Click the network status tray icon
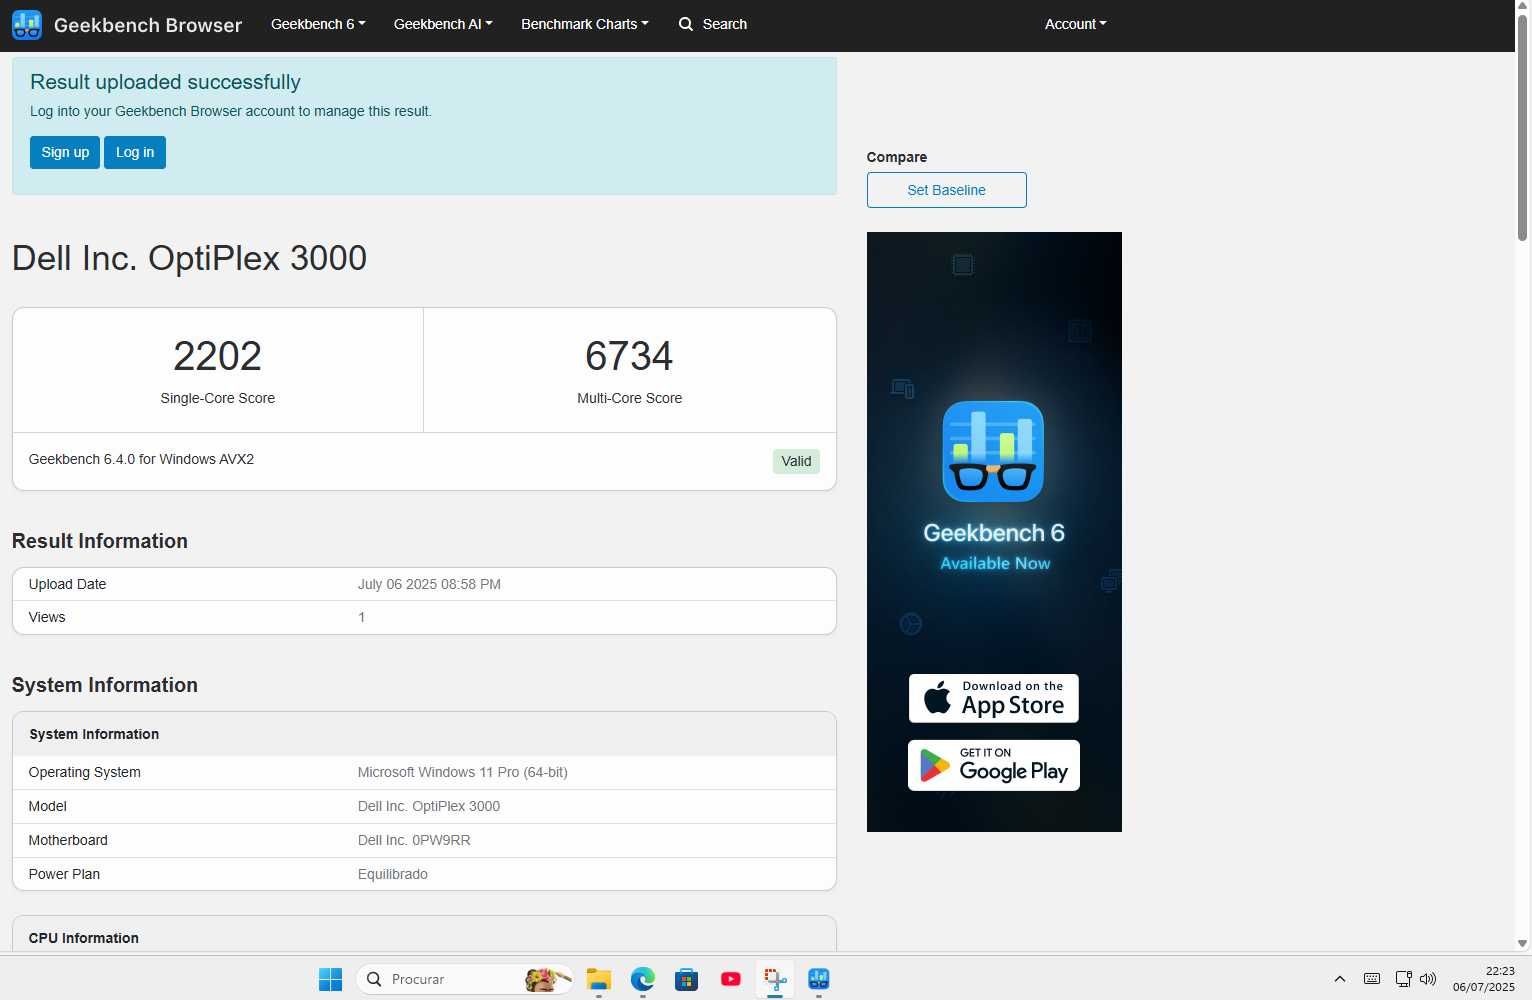1532x1000 pixels. tap(1403, 979)
